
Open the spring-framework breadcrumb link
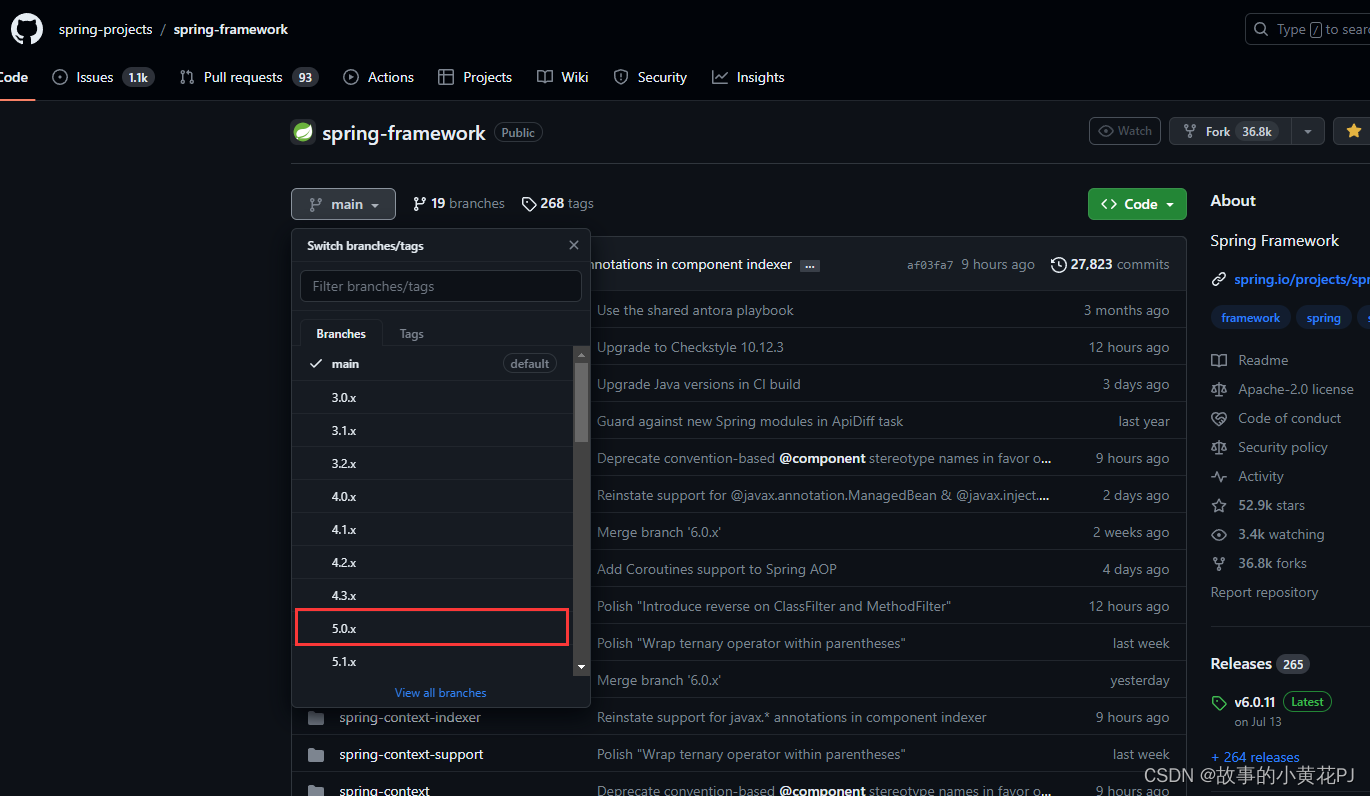[231, 29]
